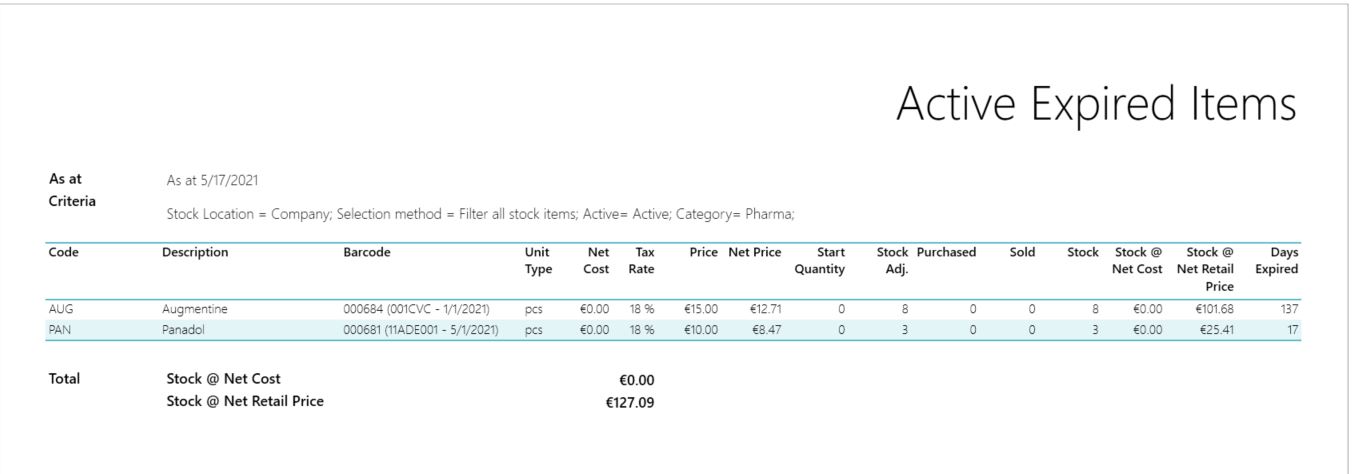
Task: Click the 137 days expired value
Action: coord(1288,309)
